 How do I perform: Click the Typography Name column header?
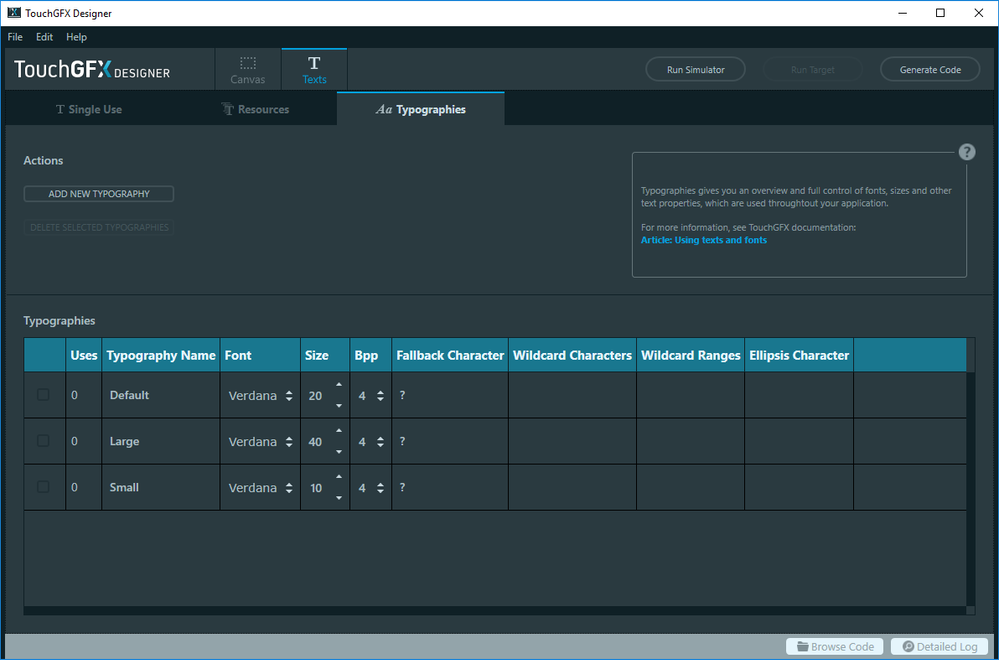(161, 355)
